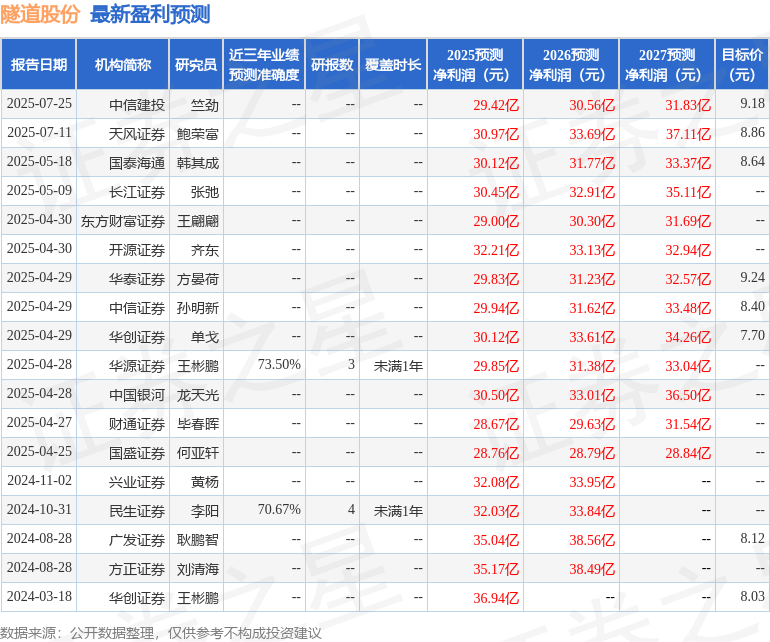
Task: Click institution 东方财富证券
Action: pyautogui.click(x=123, y=221)
